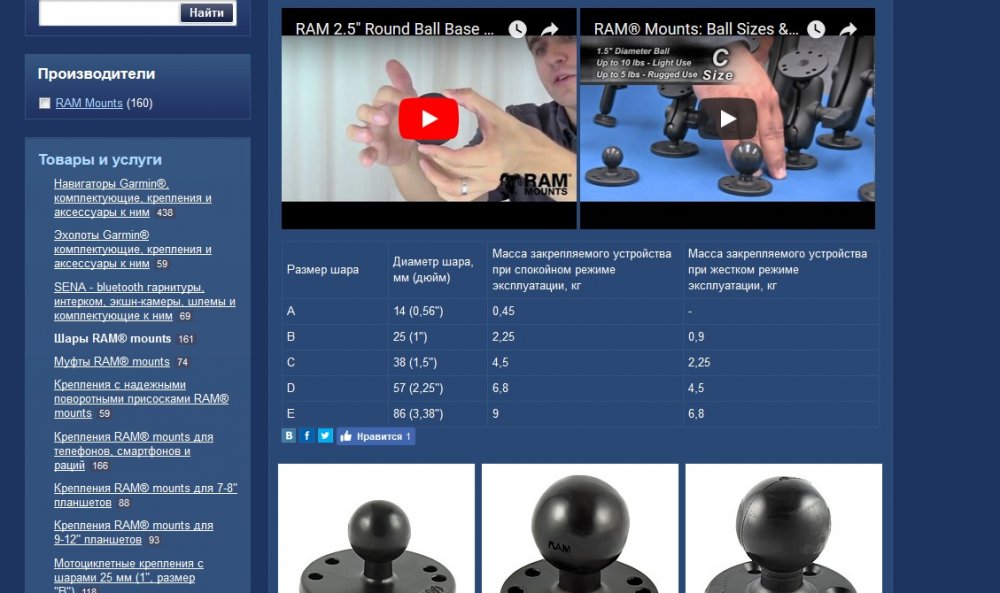Open first small ball base product image
Viewport: 1000px width, 593px height.
tap(376, 528)
